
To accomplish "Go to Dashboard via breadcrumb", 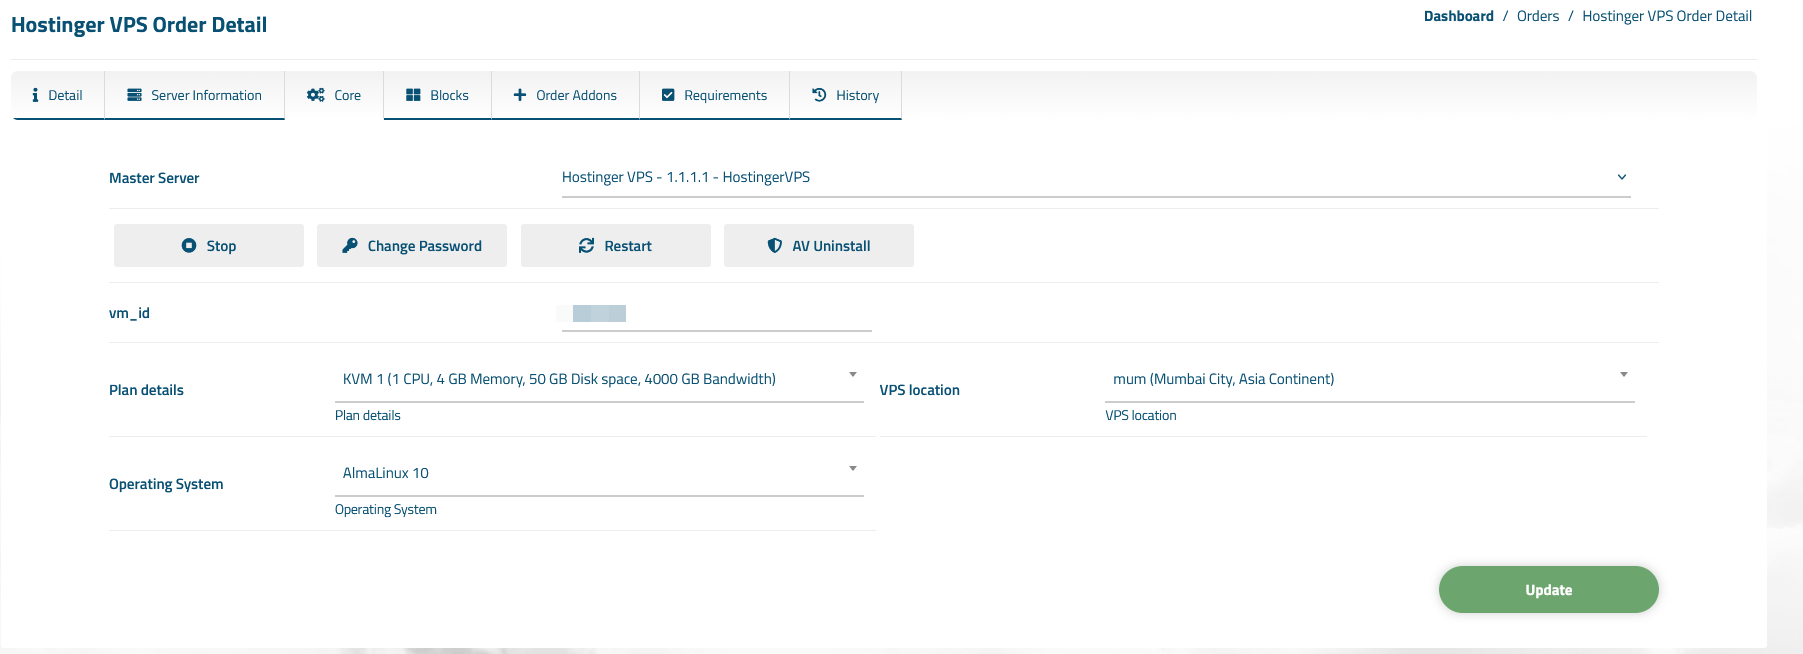I will (1459, 15).
